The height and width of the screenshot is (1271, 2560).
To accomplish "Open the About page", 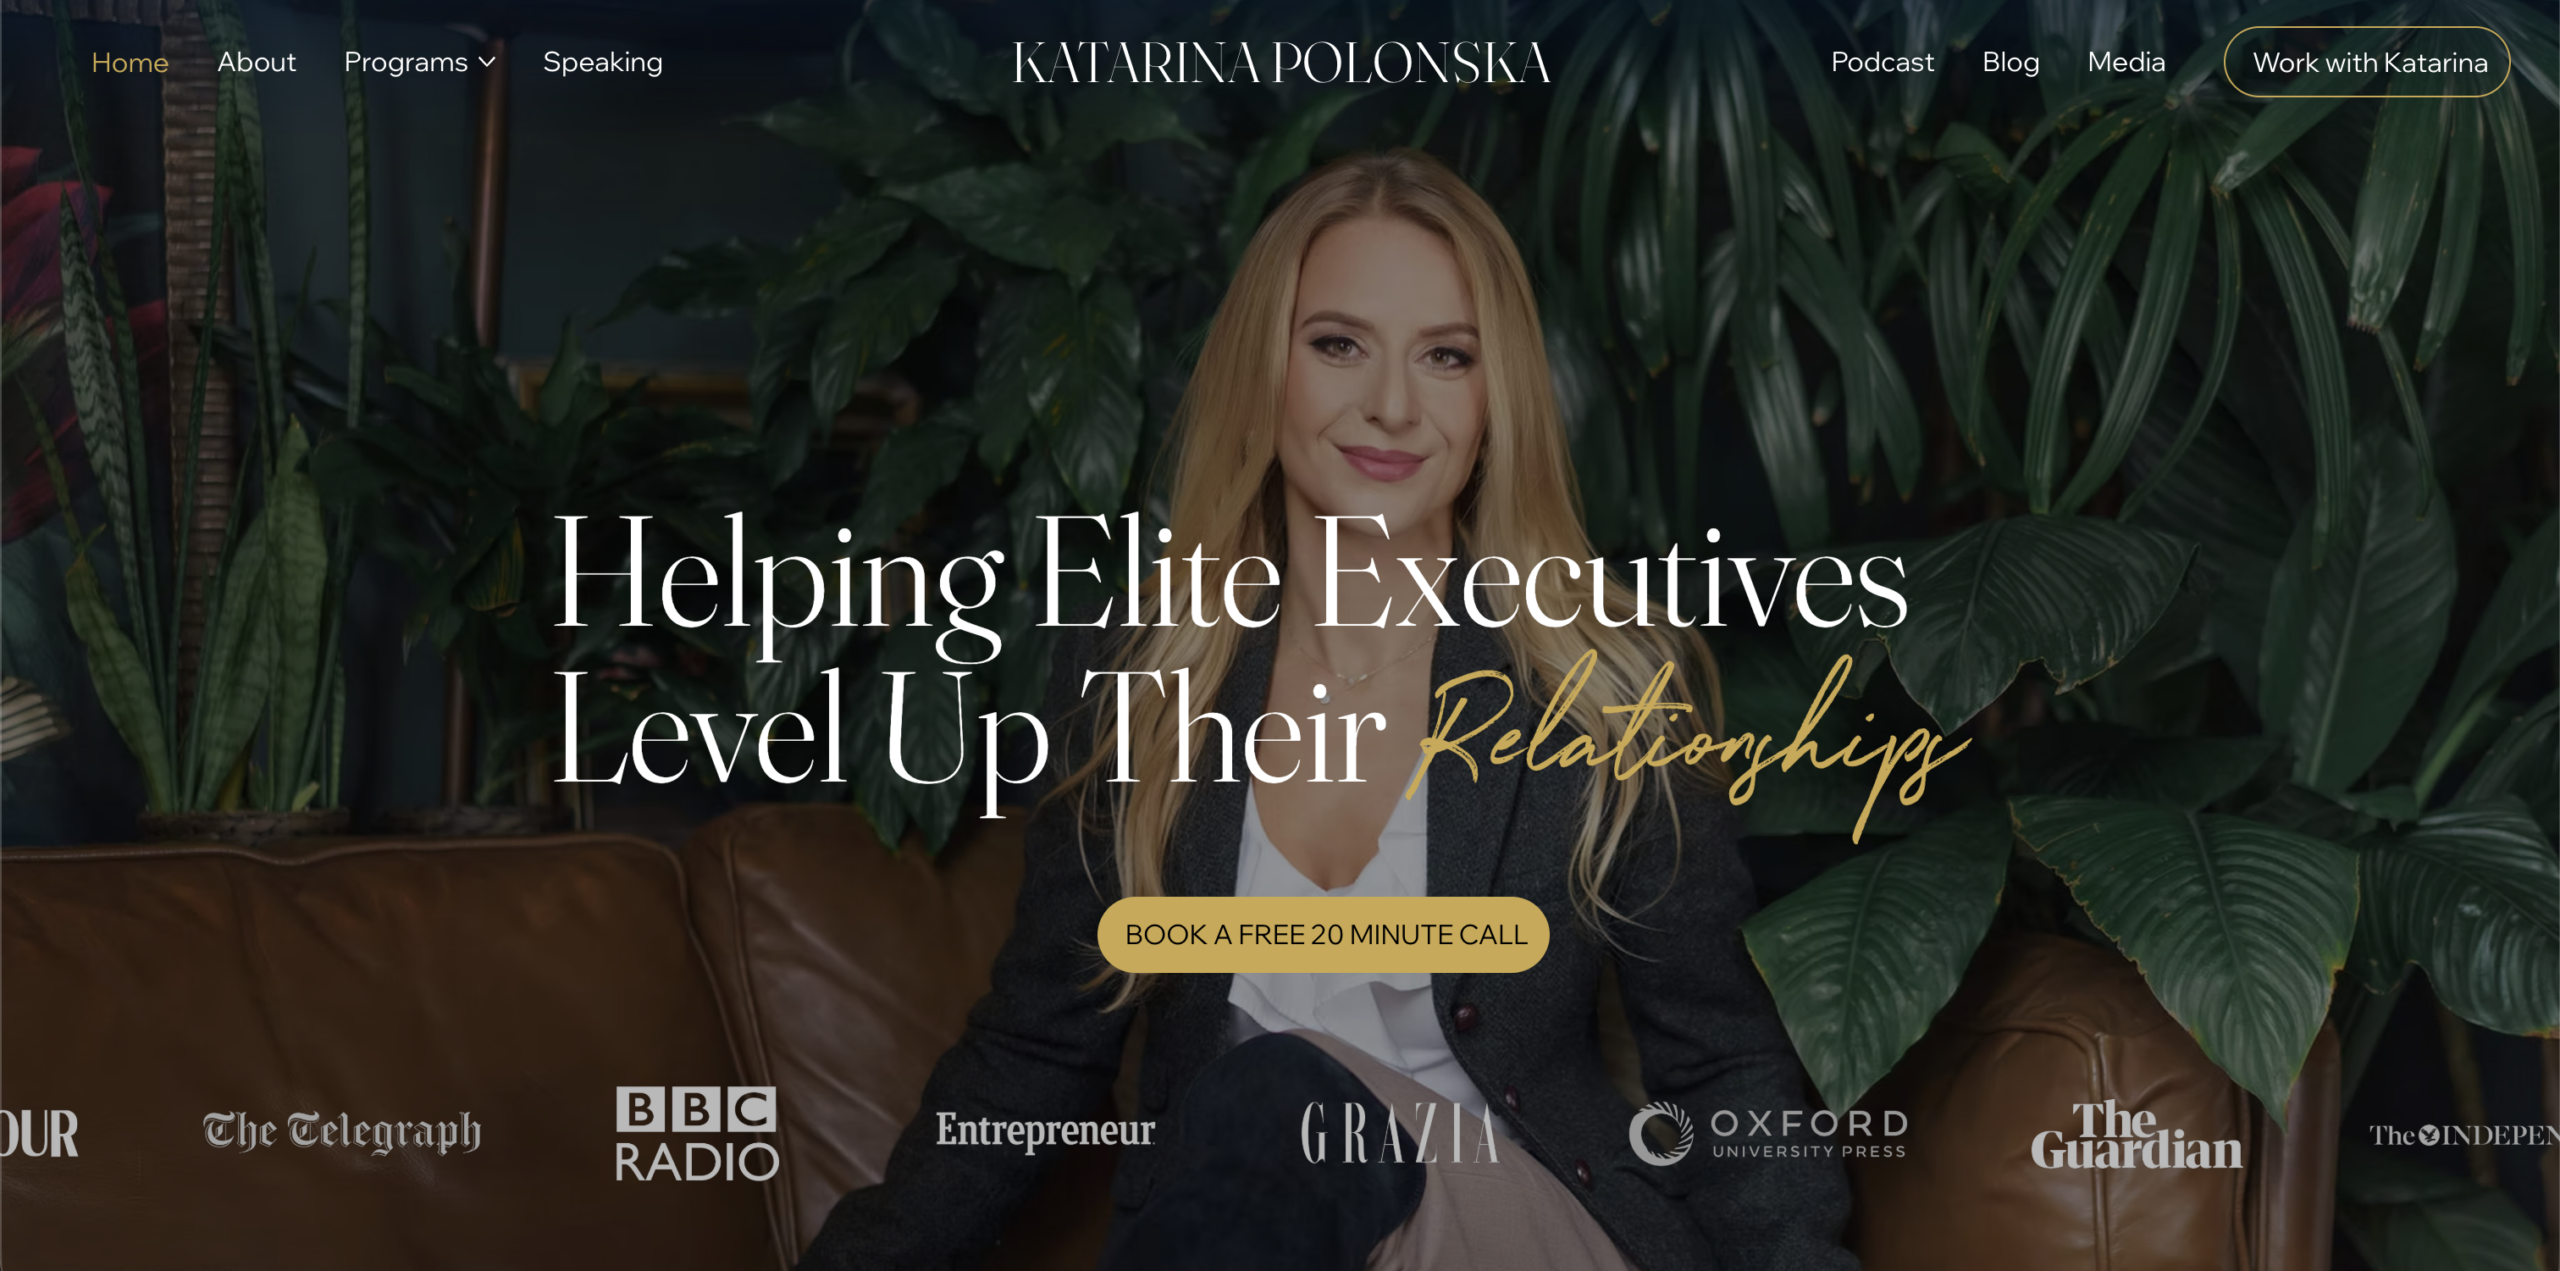I will point(257,62).
